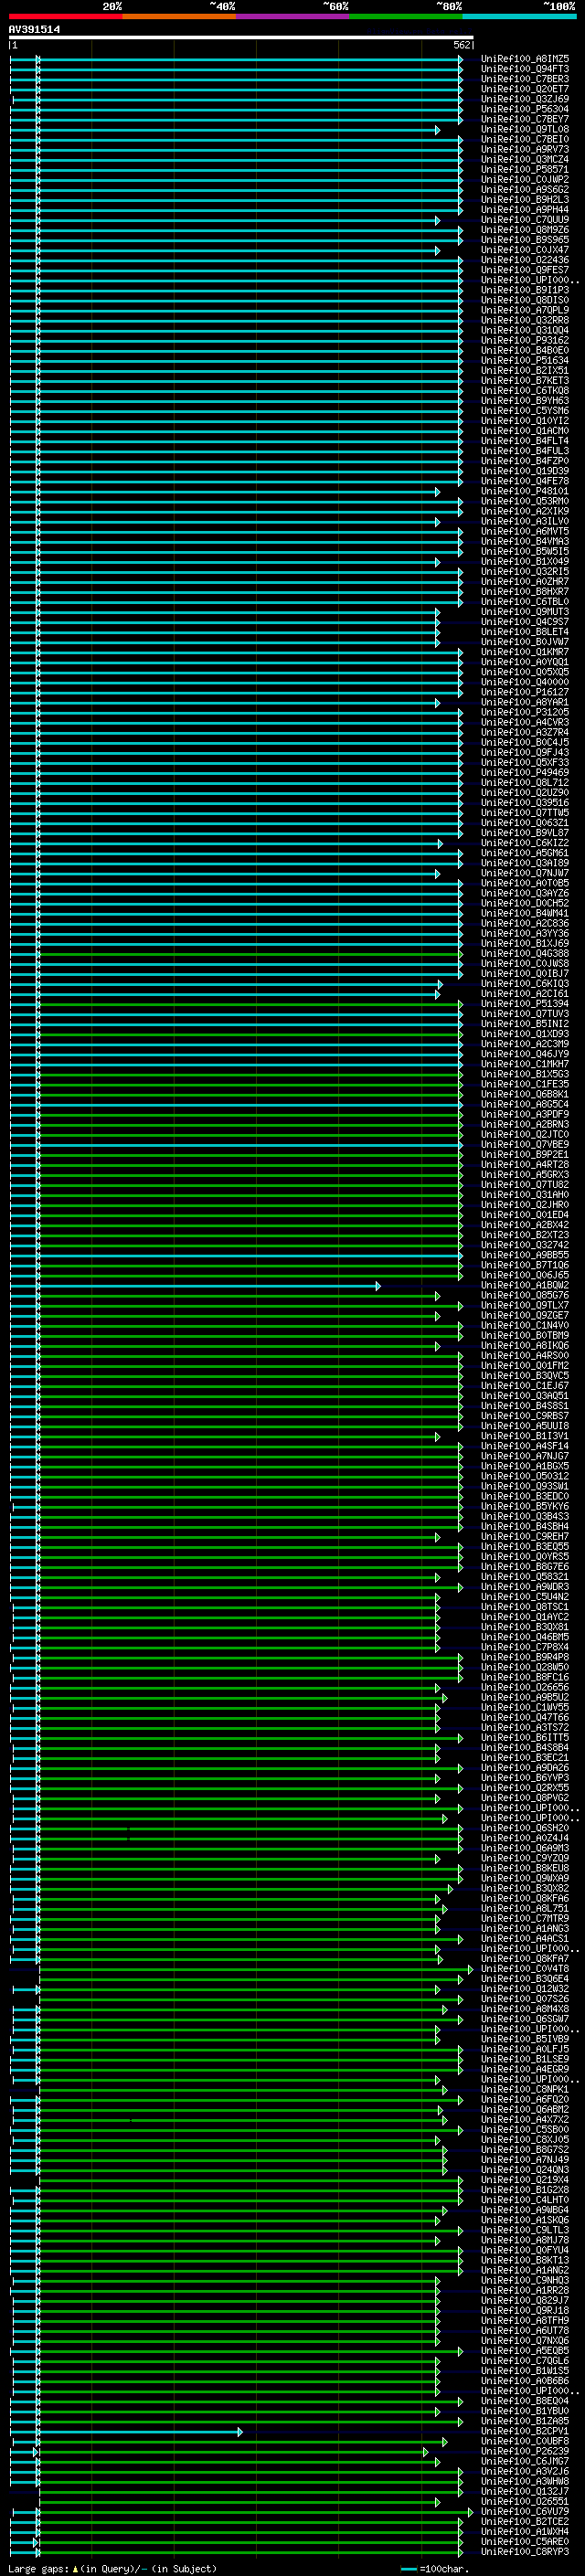
Task: Click the purple ~60% identity legend segment
Action: pyautogui.click(x=293, y=16)
